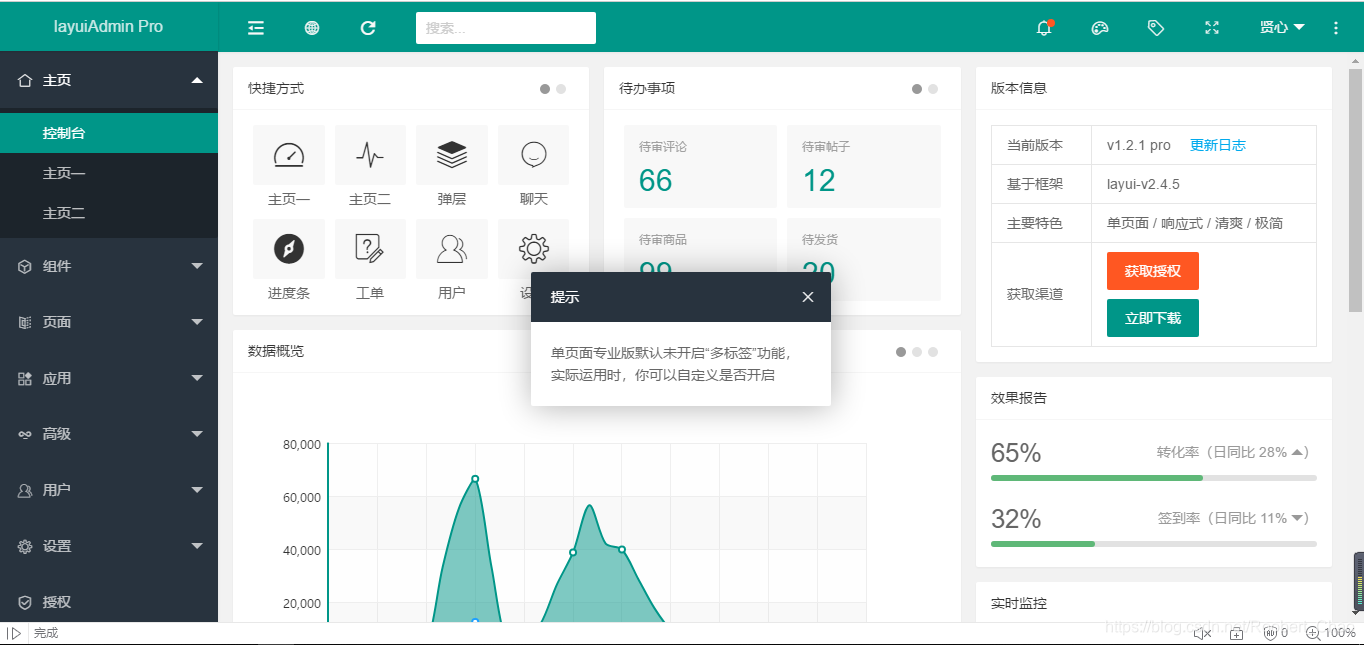The image size is (1364, 645).
Task: Click the AD blocker shield icon
Action: click(1271, 633)
